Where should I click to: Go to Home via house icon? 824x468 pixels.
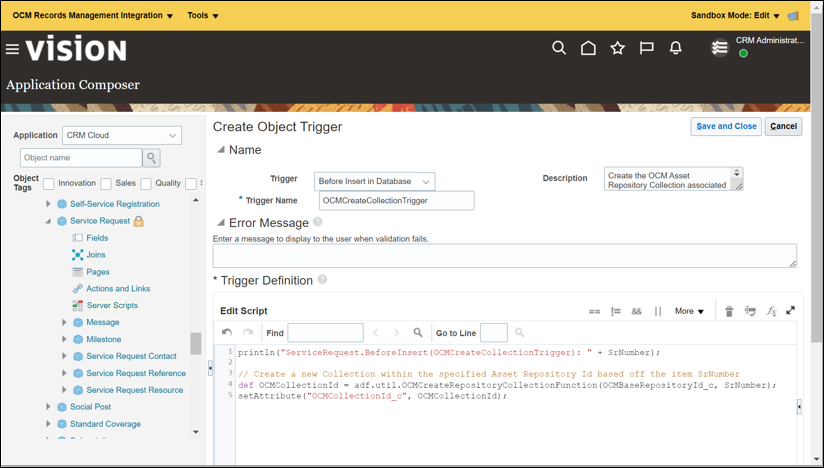(x=588, y=48)
